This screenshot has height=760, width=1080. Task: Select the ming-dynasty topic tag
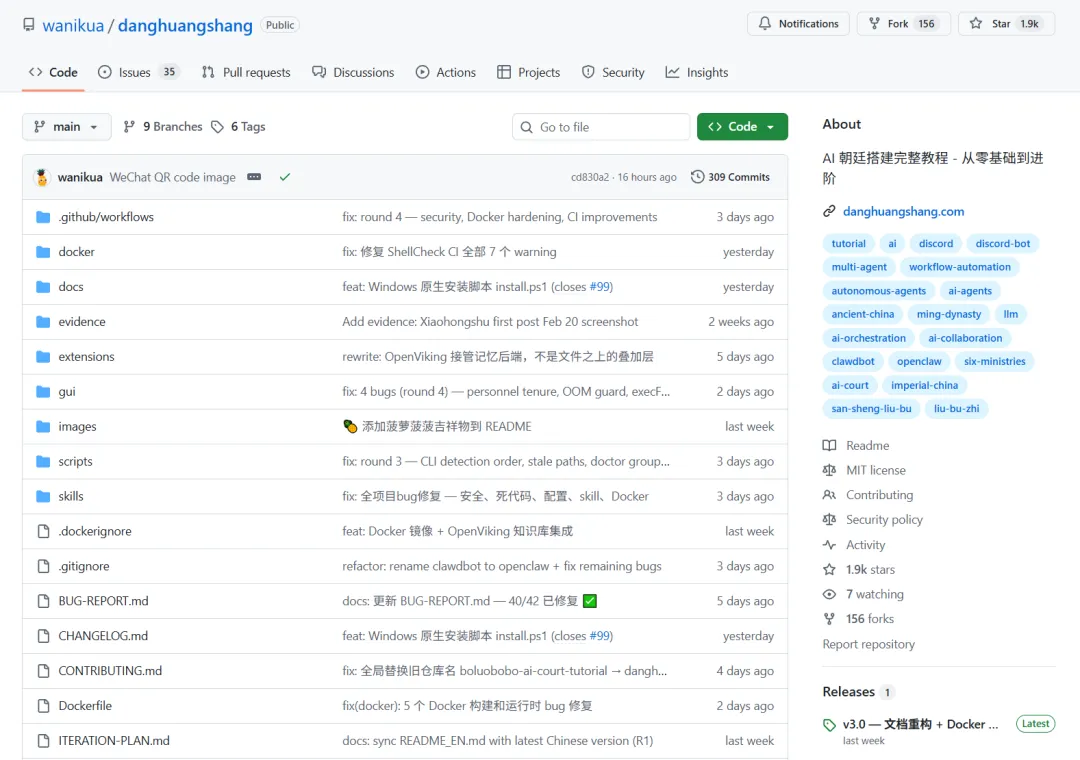pos(948,314)
